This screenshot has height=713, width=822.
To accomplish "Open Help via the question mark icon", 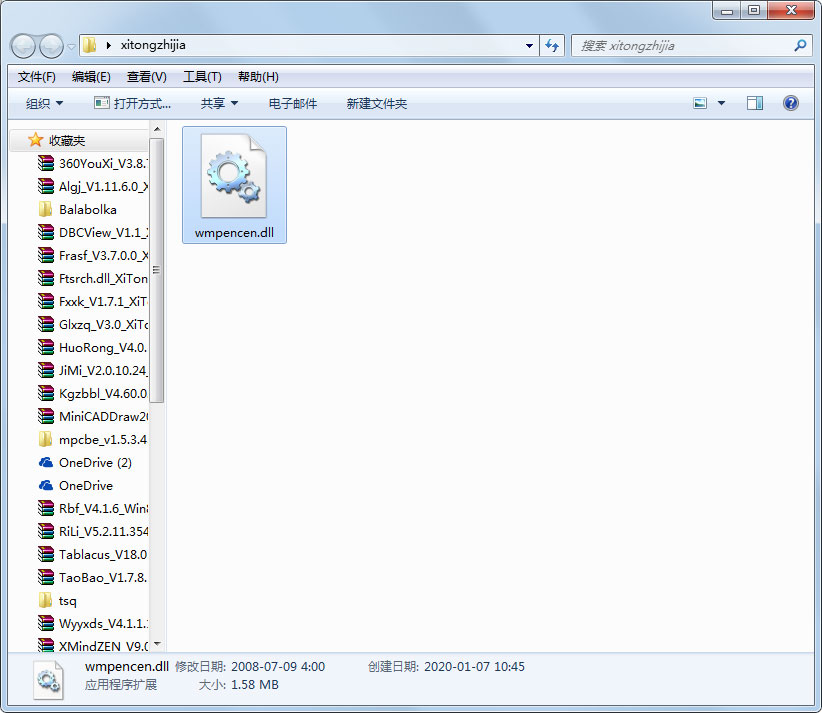I will [790, 102].
